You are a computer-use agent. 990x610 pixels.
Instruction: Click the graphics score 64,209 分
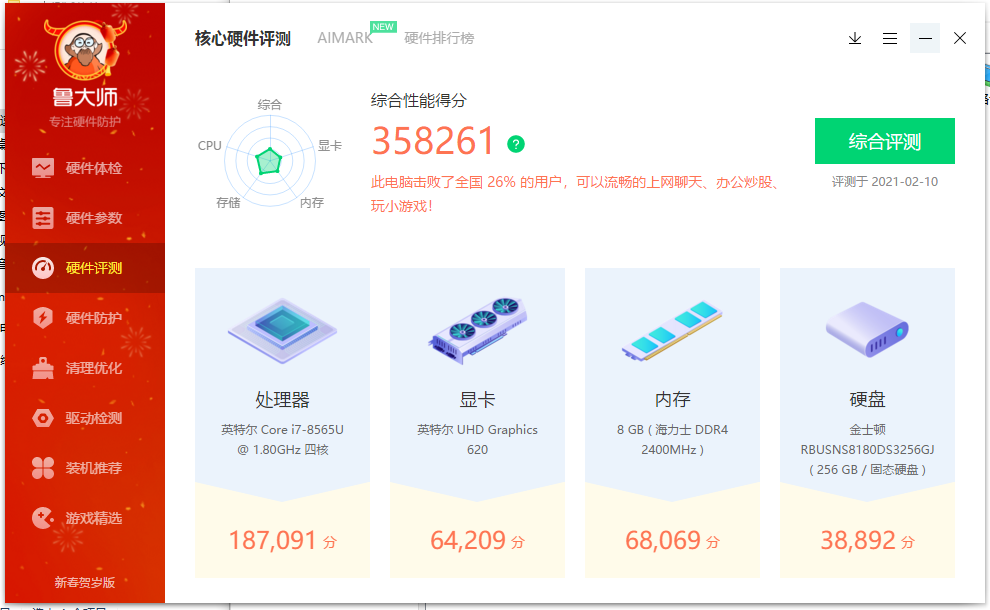tap(477, 541)
